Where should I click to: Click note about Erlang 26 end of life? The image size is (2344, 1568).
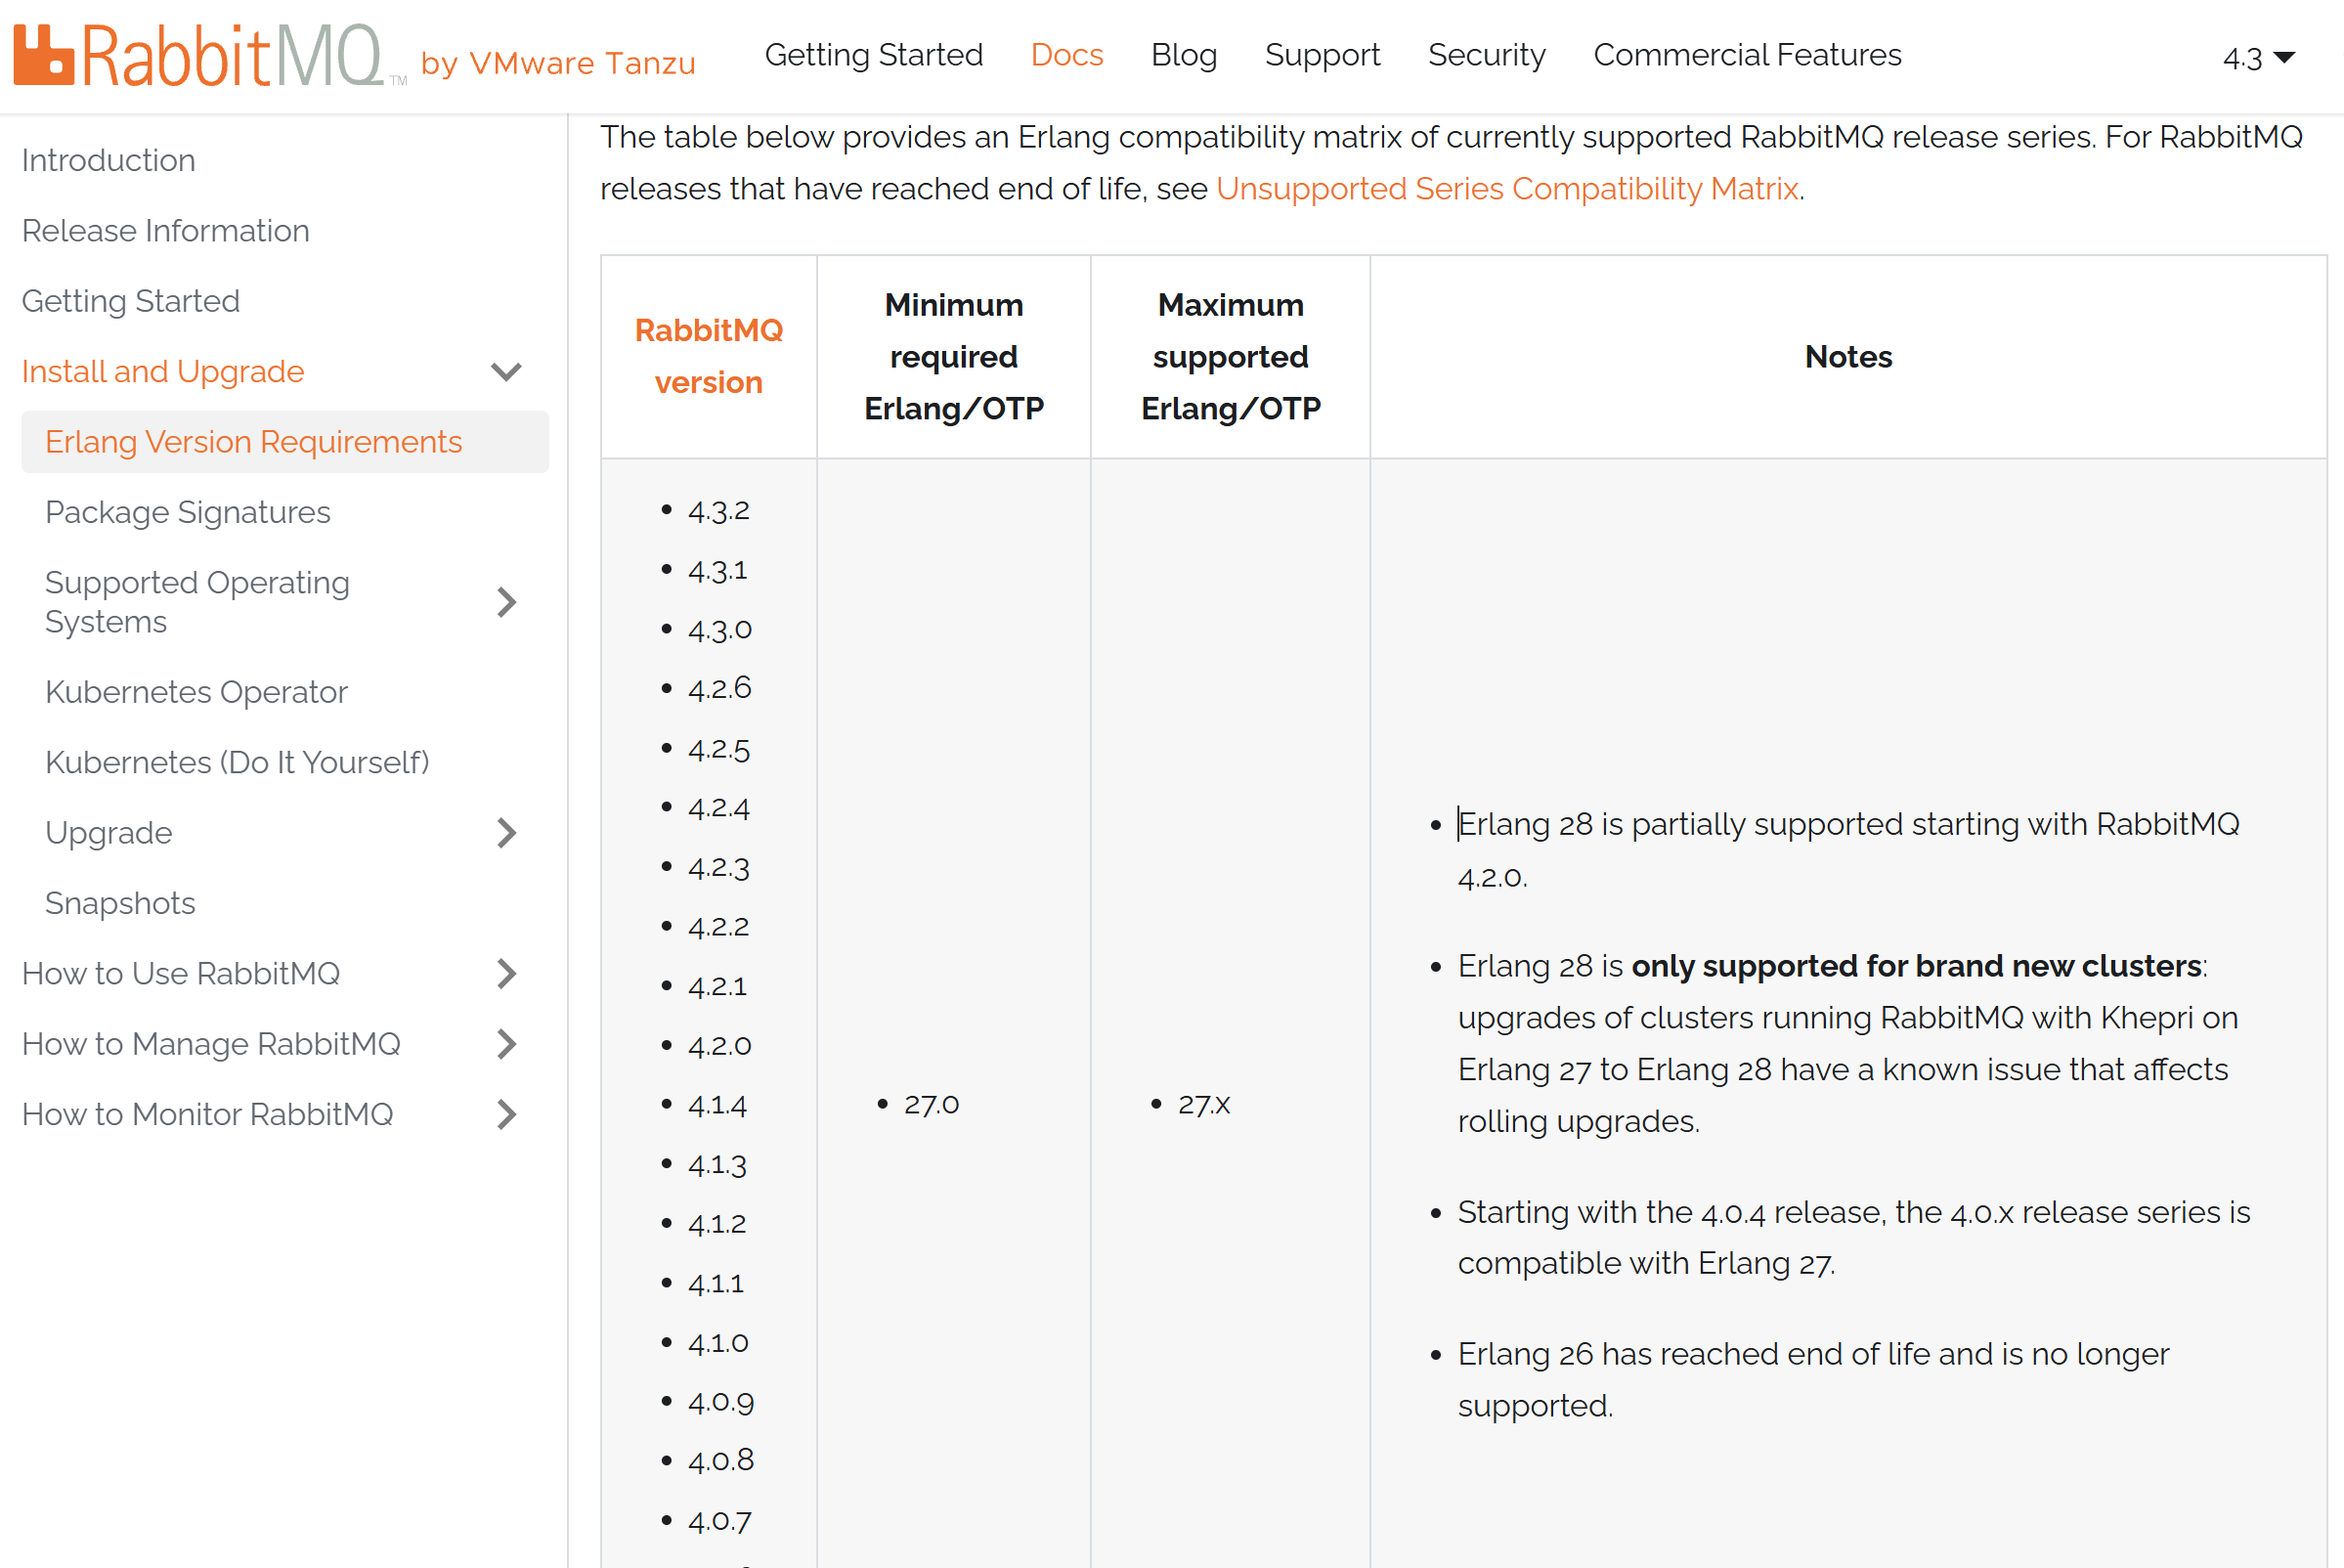pos(1813,1379)
